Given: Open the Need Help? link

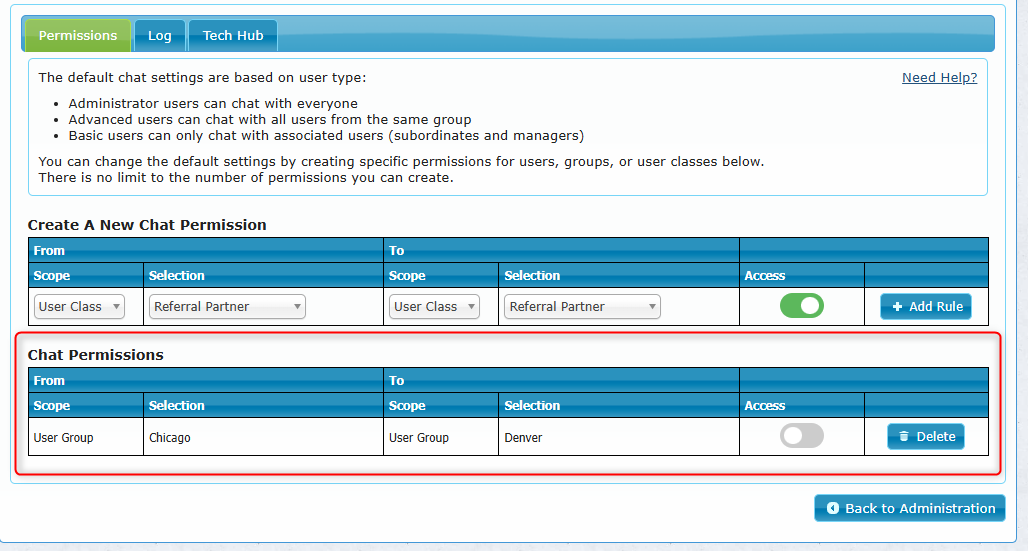Looking at the screenshot, I should click(939, 78).
